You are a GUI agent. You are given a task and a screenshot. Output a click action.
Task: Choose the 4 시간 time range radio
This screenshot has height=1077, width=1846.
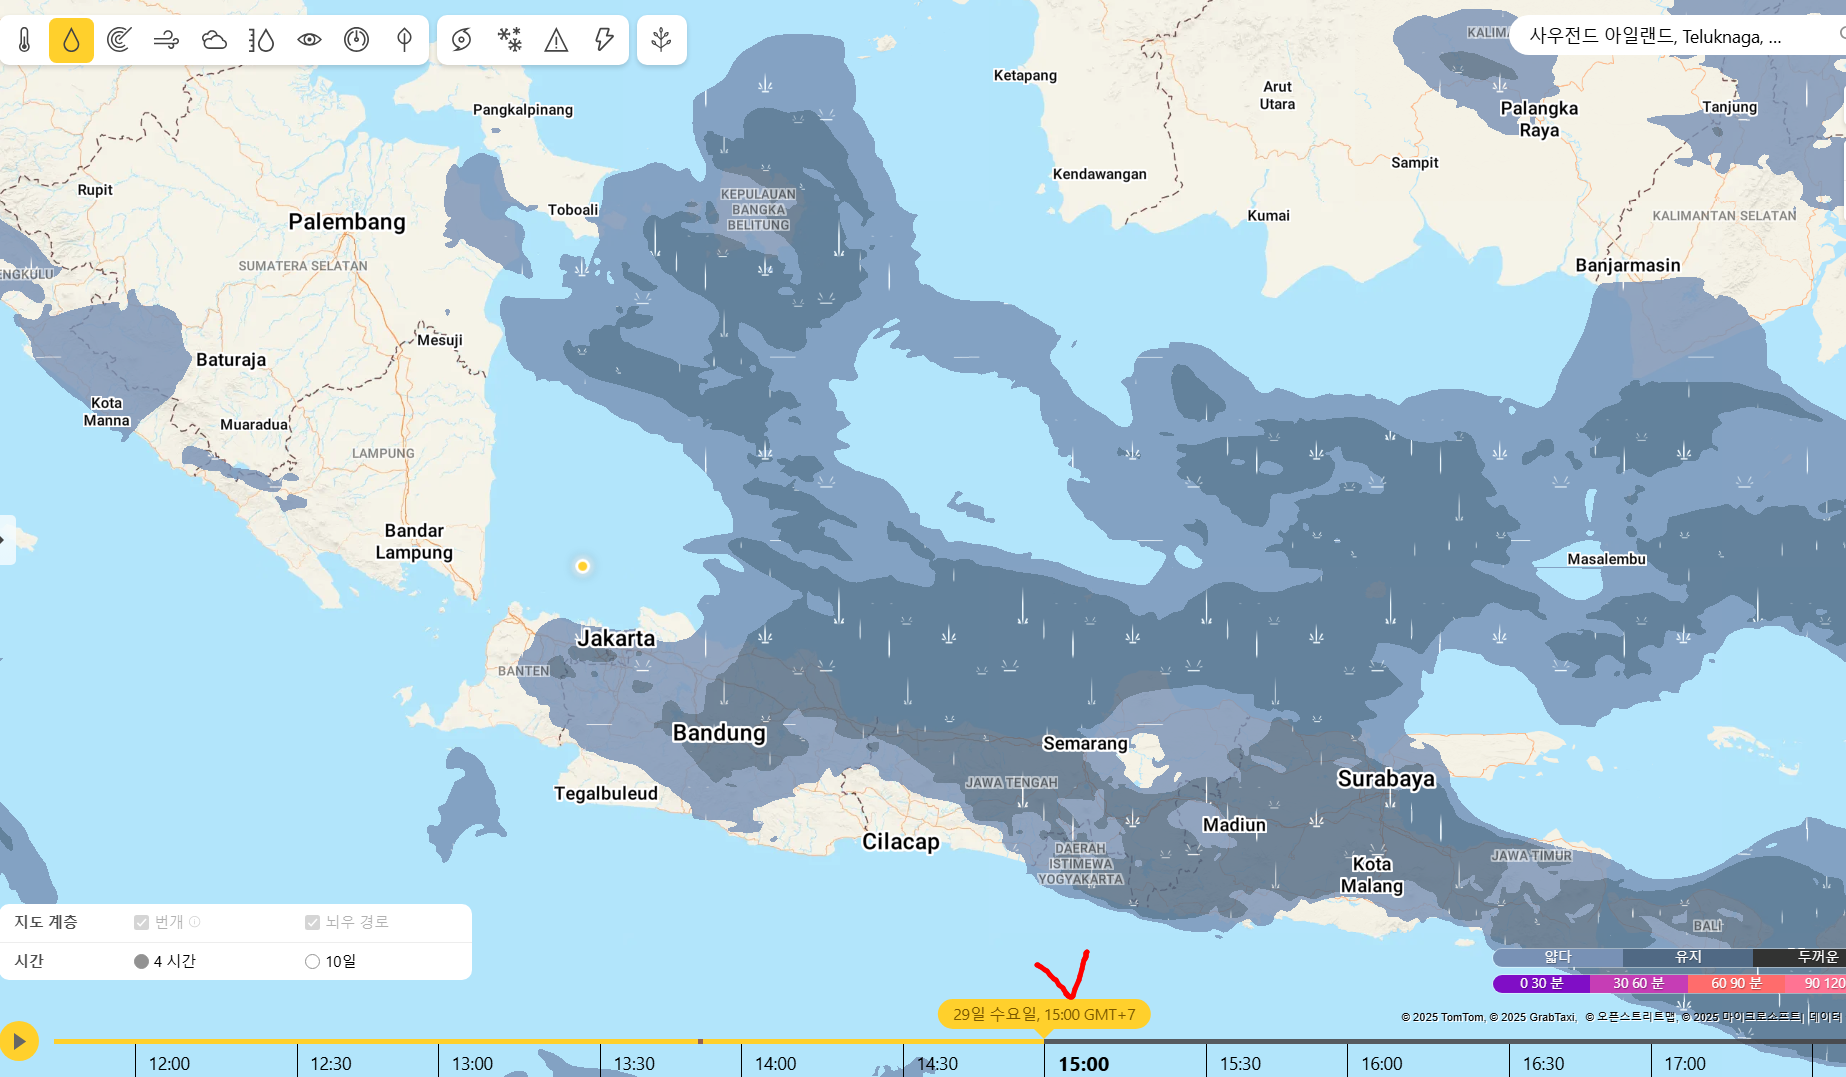142,961
